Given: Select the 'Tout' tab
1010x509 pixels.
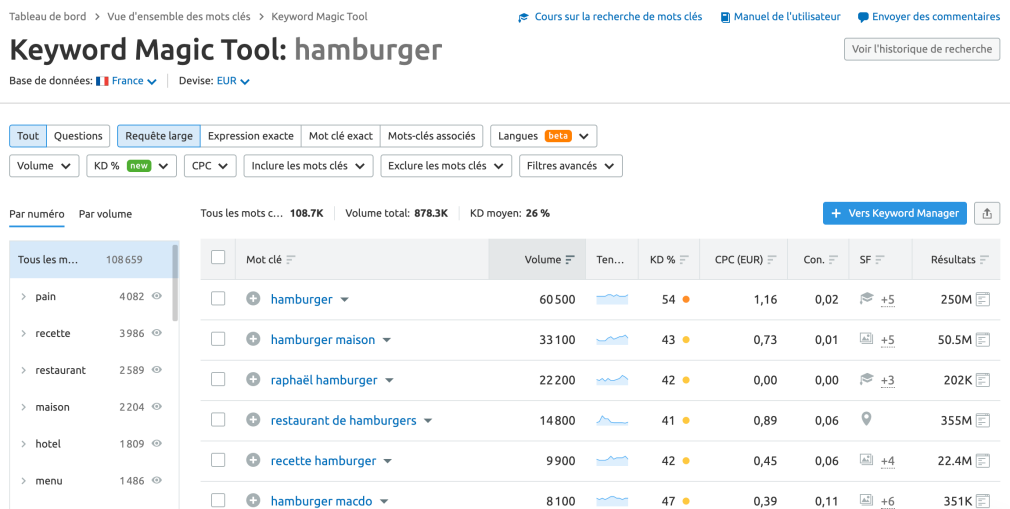Looking at the screenshot, I should [x=28, y=136].
